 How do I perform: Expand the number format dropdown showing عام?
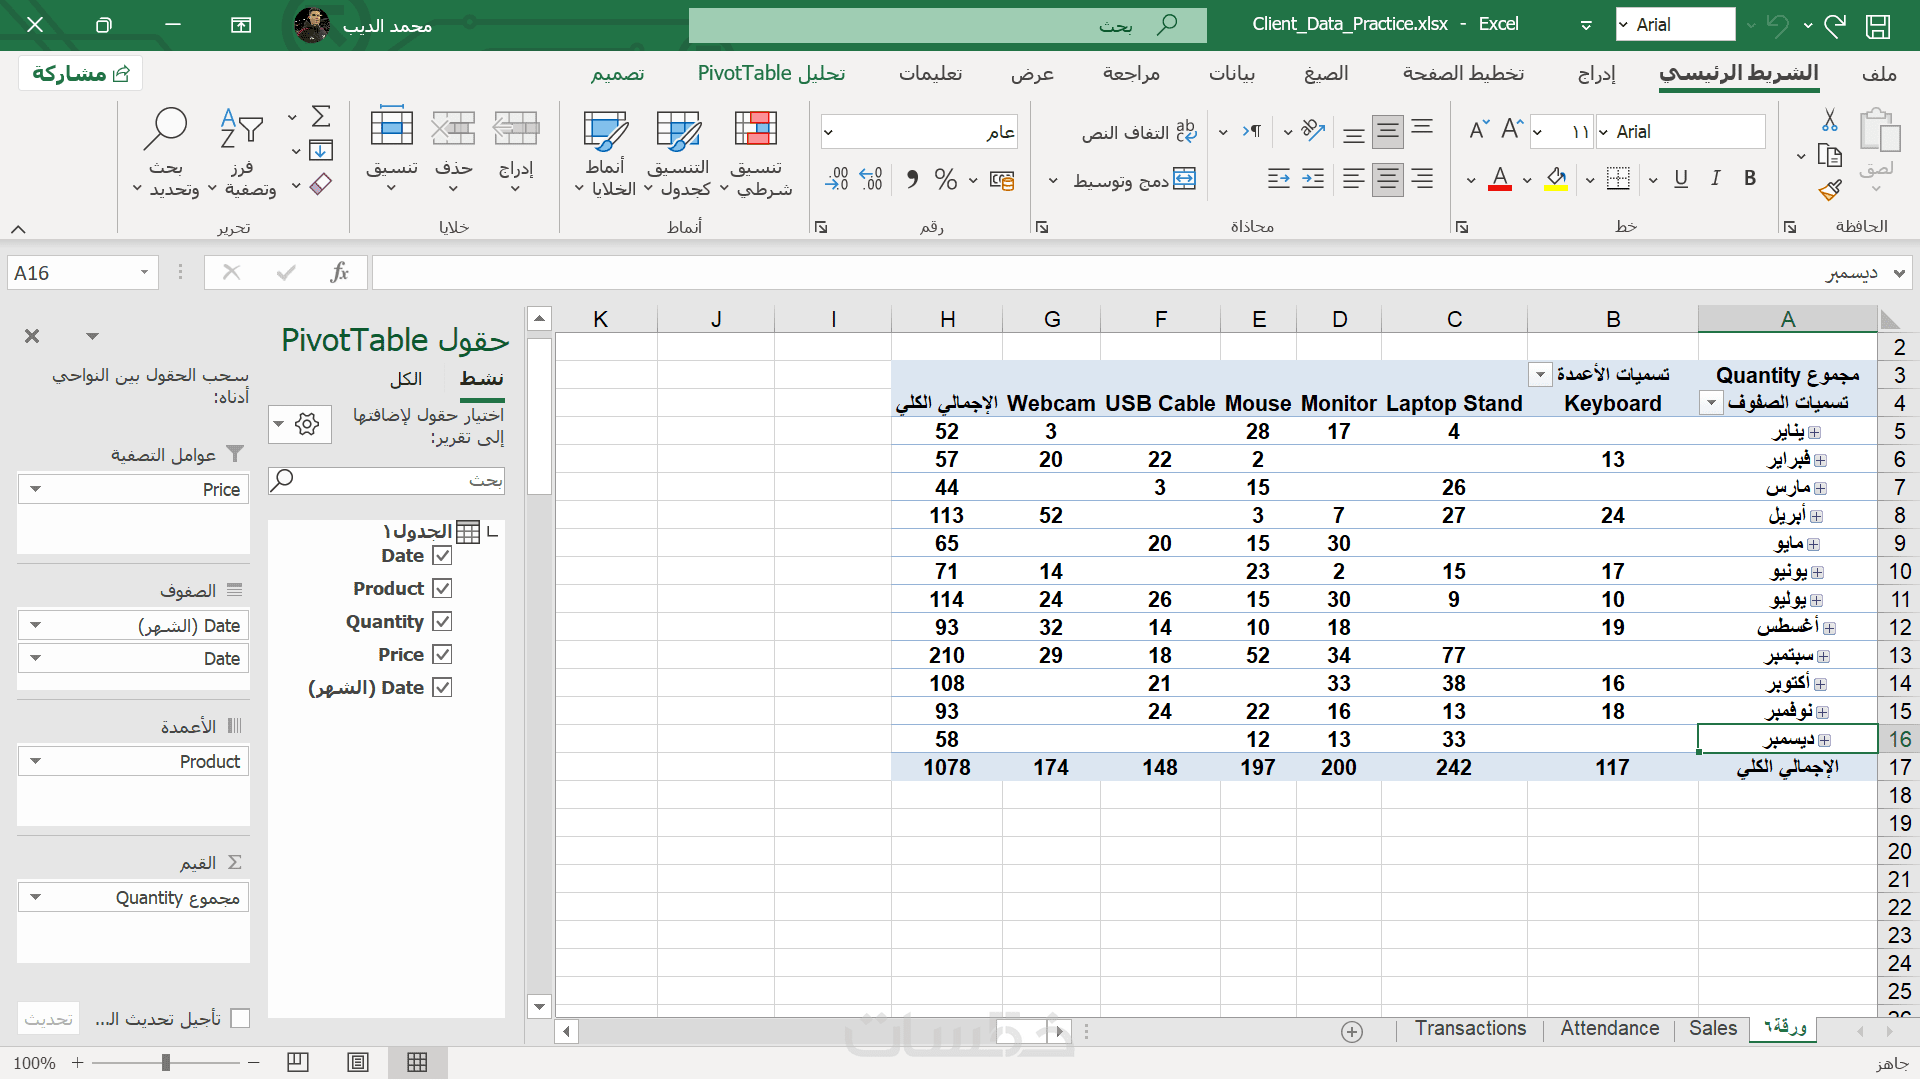(828, 132)
